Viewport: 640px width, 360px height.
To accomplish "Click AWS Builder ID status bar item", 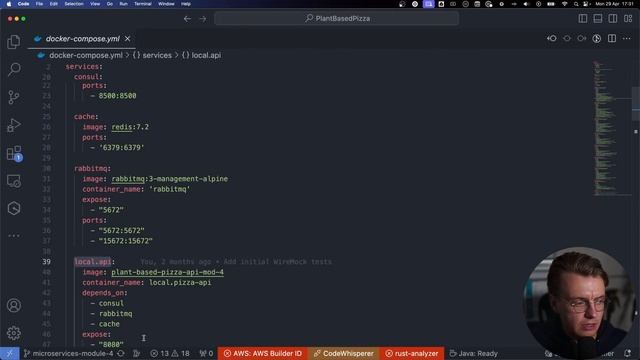I will pos(262,353).
